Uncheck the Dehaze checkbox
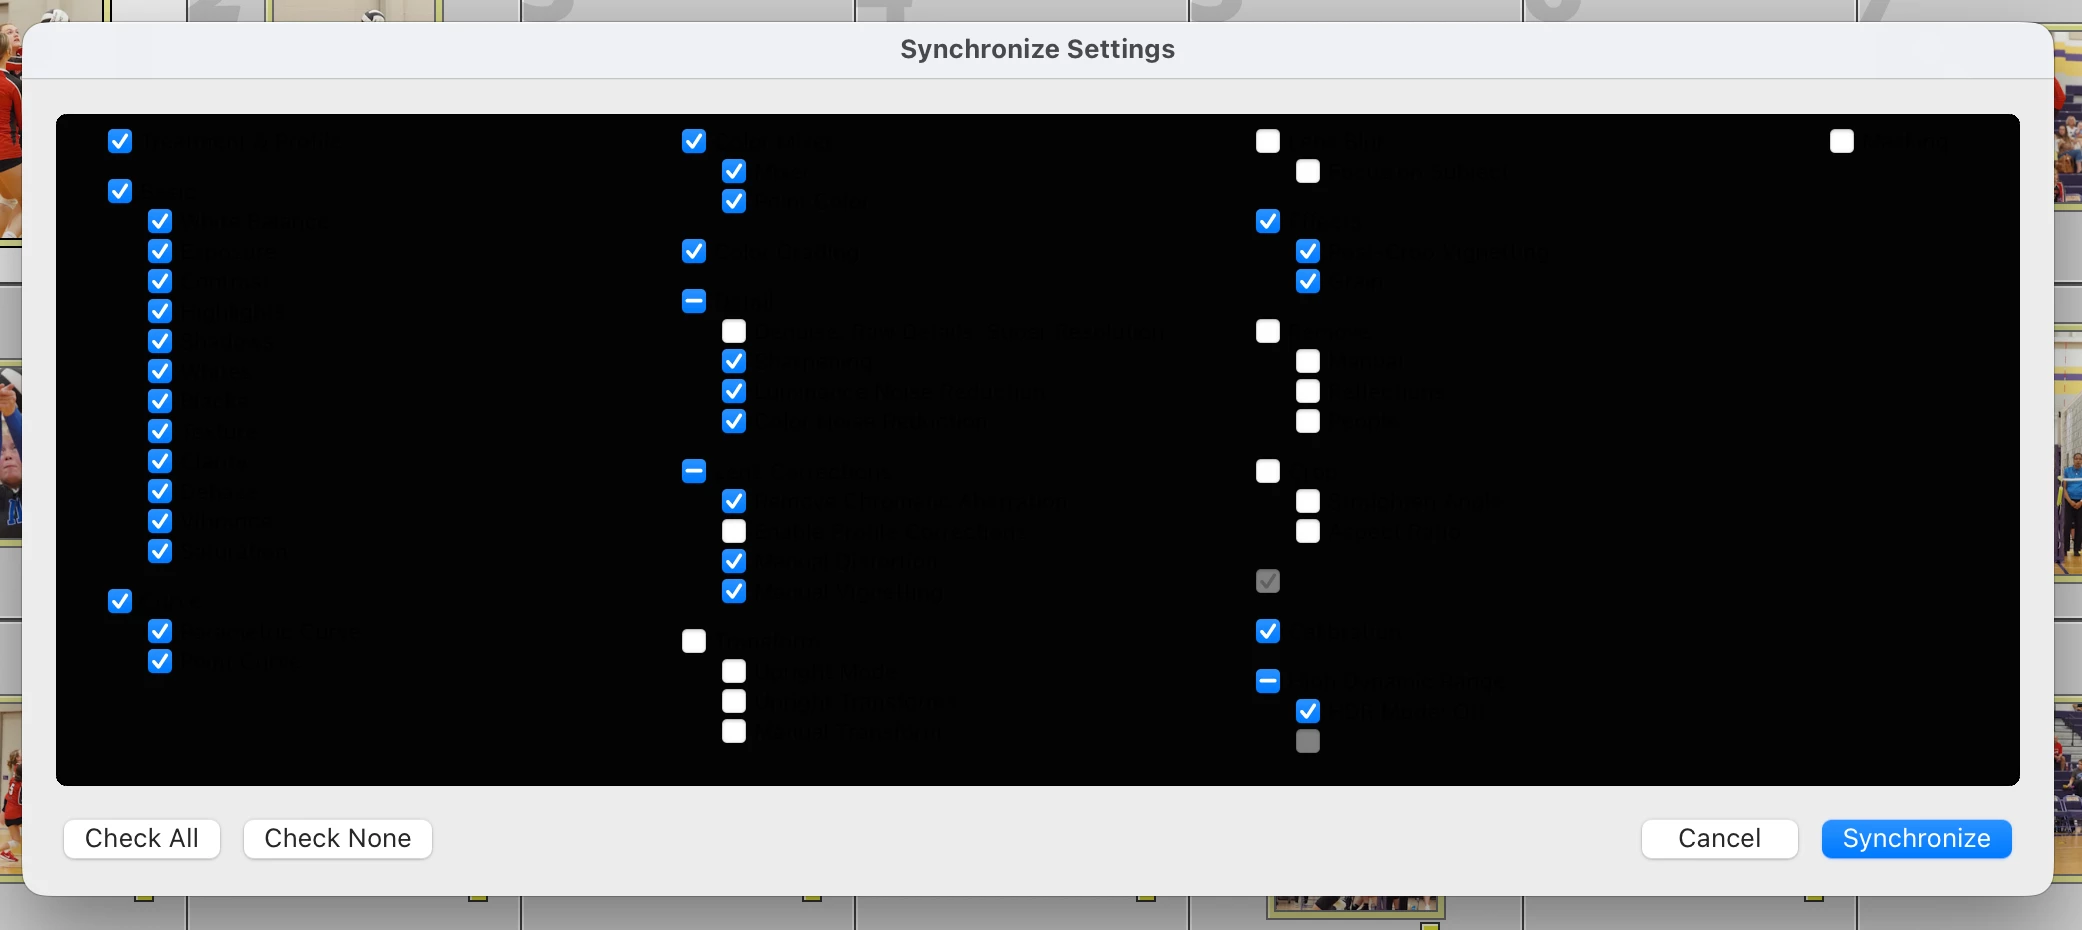2082x930 pixels. [x=160, y=491]
